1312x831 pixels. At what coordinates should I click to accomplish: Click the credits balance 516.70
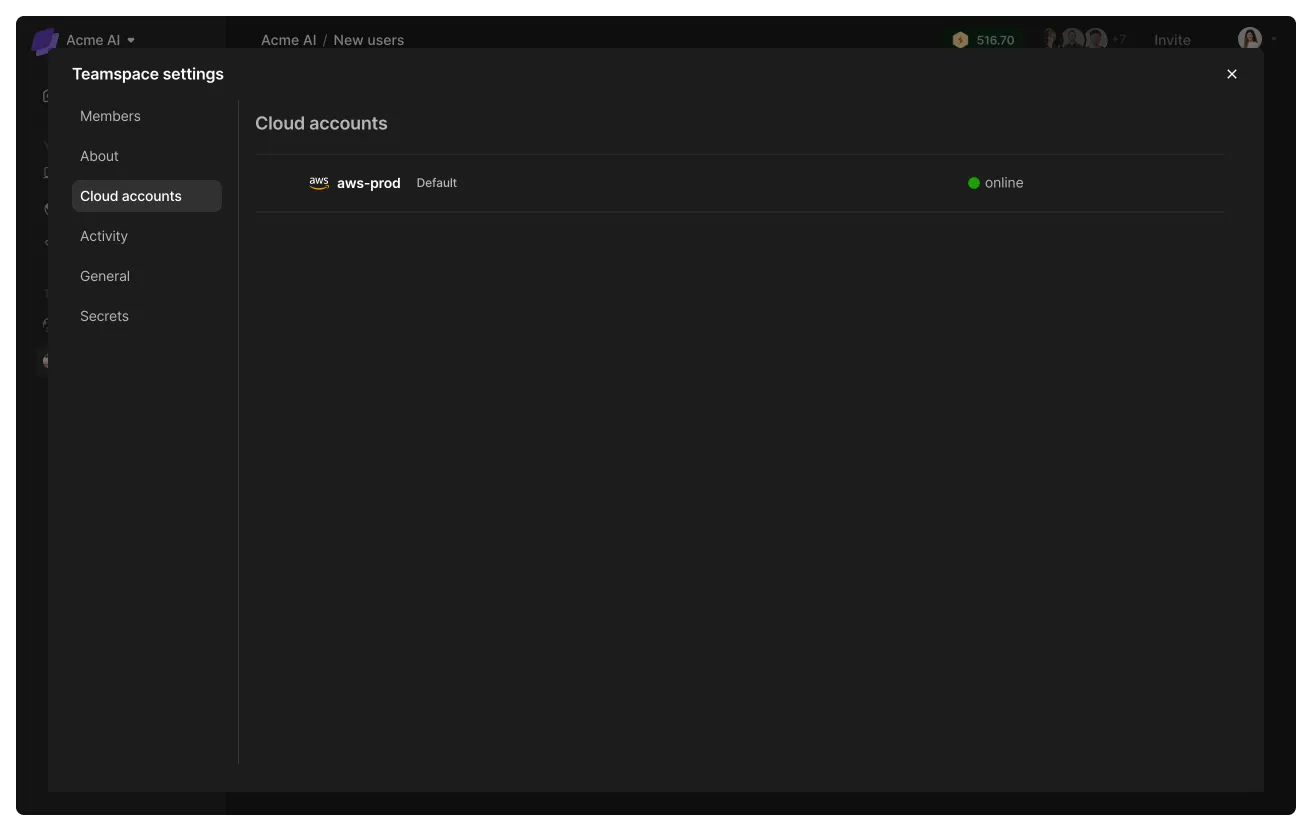tap(985, 40)
